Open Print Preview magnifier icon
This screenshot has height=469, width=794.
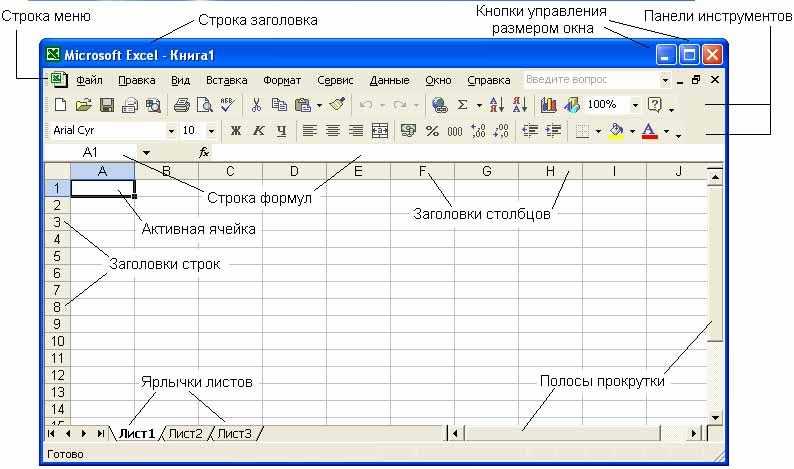pos(205,105)
